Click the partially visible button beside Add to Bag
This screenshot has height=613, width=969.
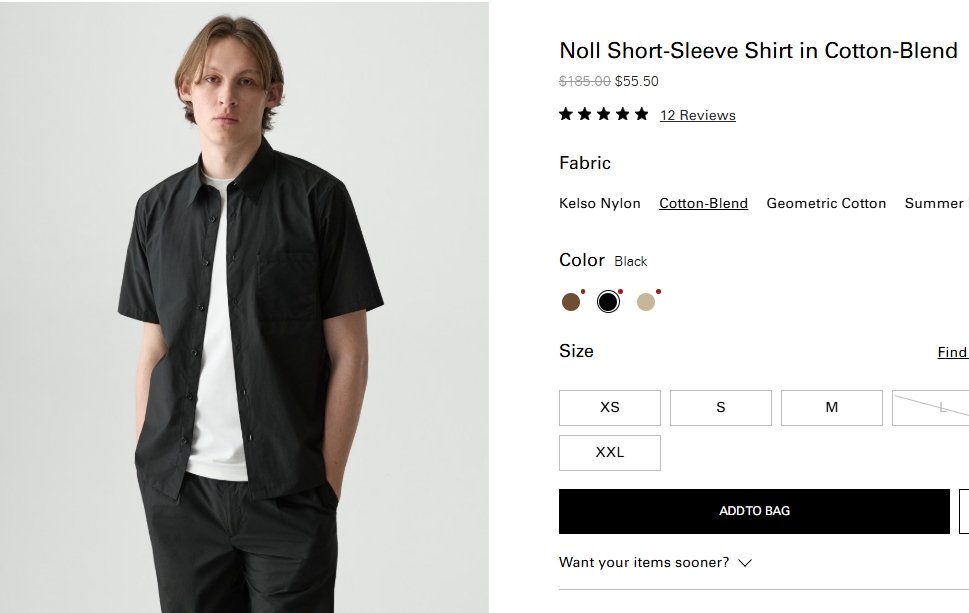[x=963, y=511]
